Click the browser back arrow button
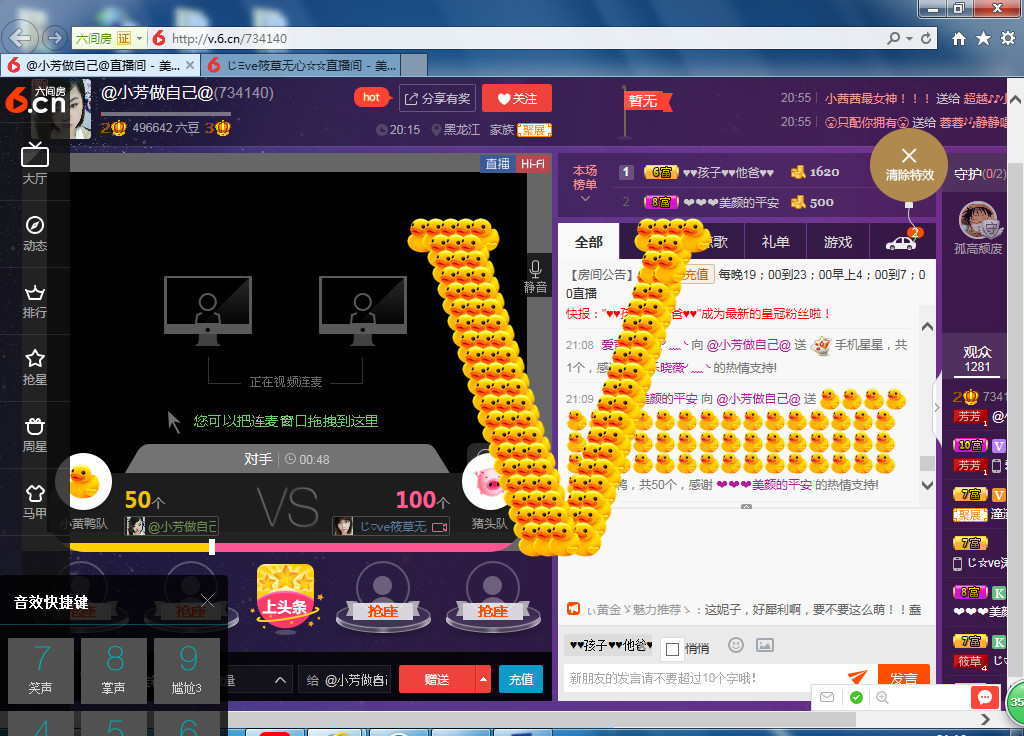 (x=20, y=38)
